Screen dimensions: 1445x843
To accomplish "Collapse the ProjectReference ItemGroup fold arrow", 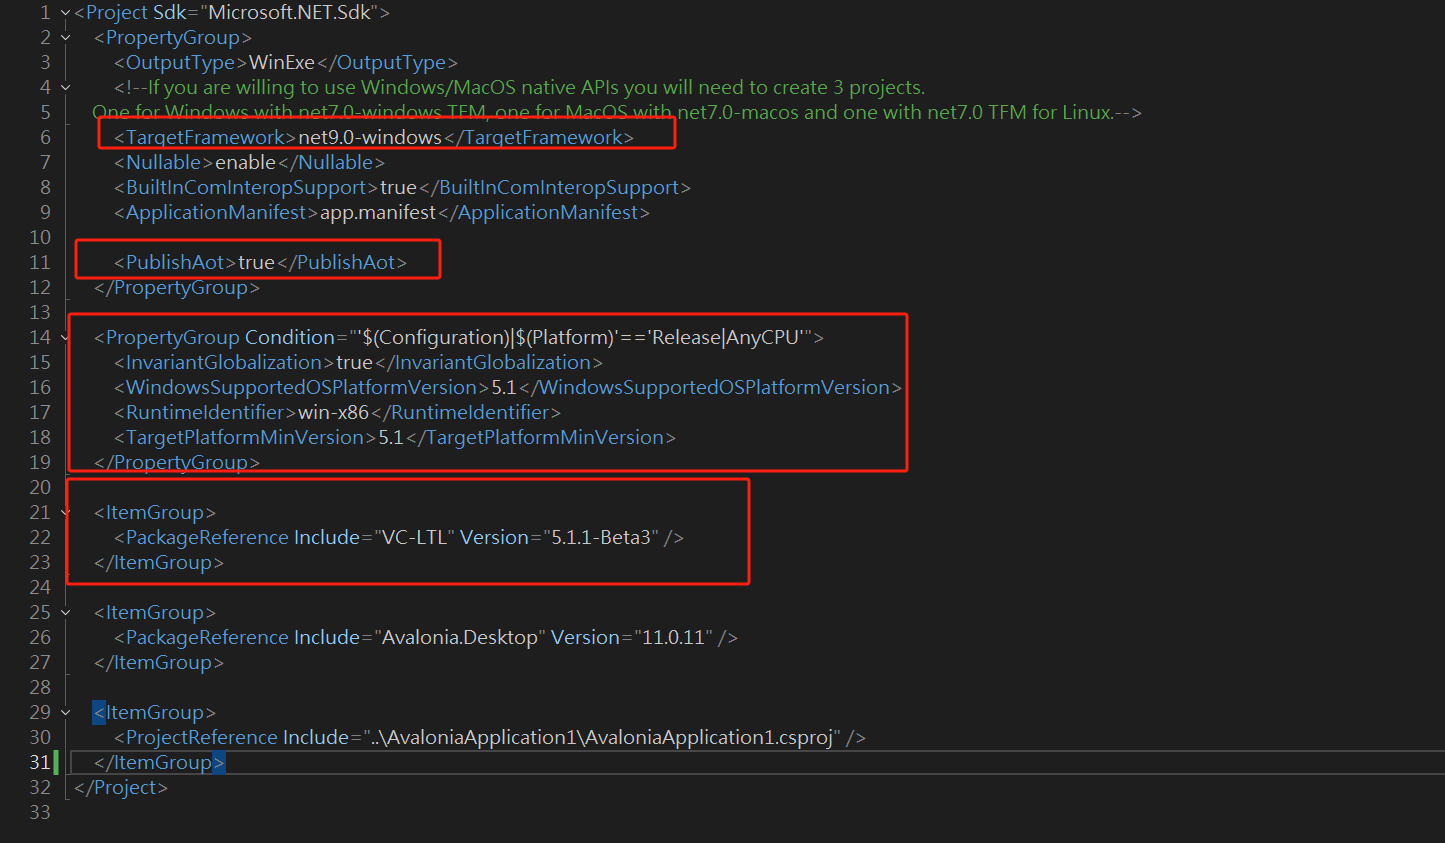I will 66,713.
